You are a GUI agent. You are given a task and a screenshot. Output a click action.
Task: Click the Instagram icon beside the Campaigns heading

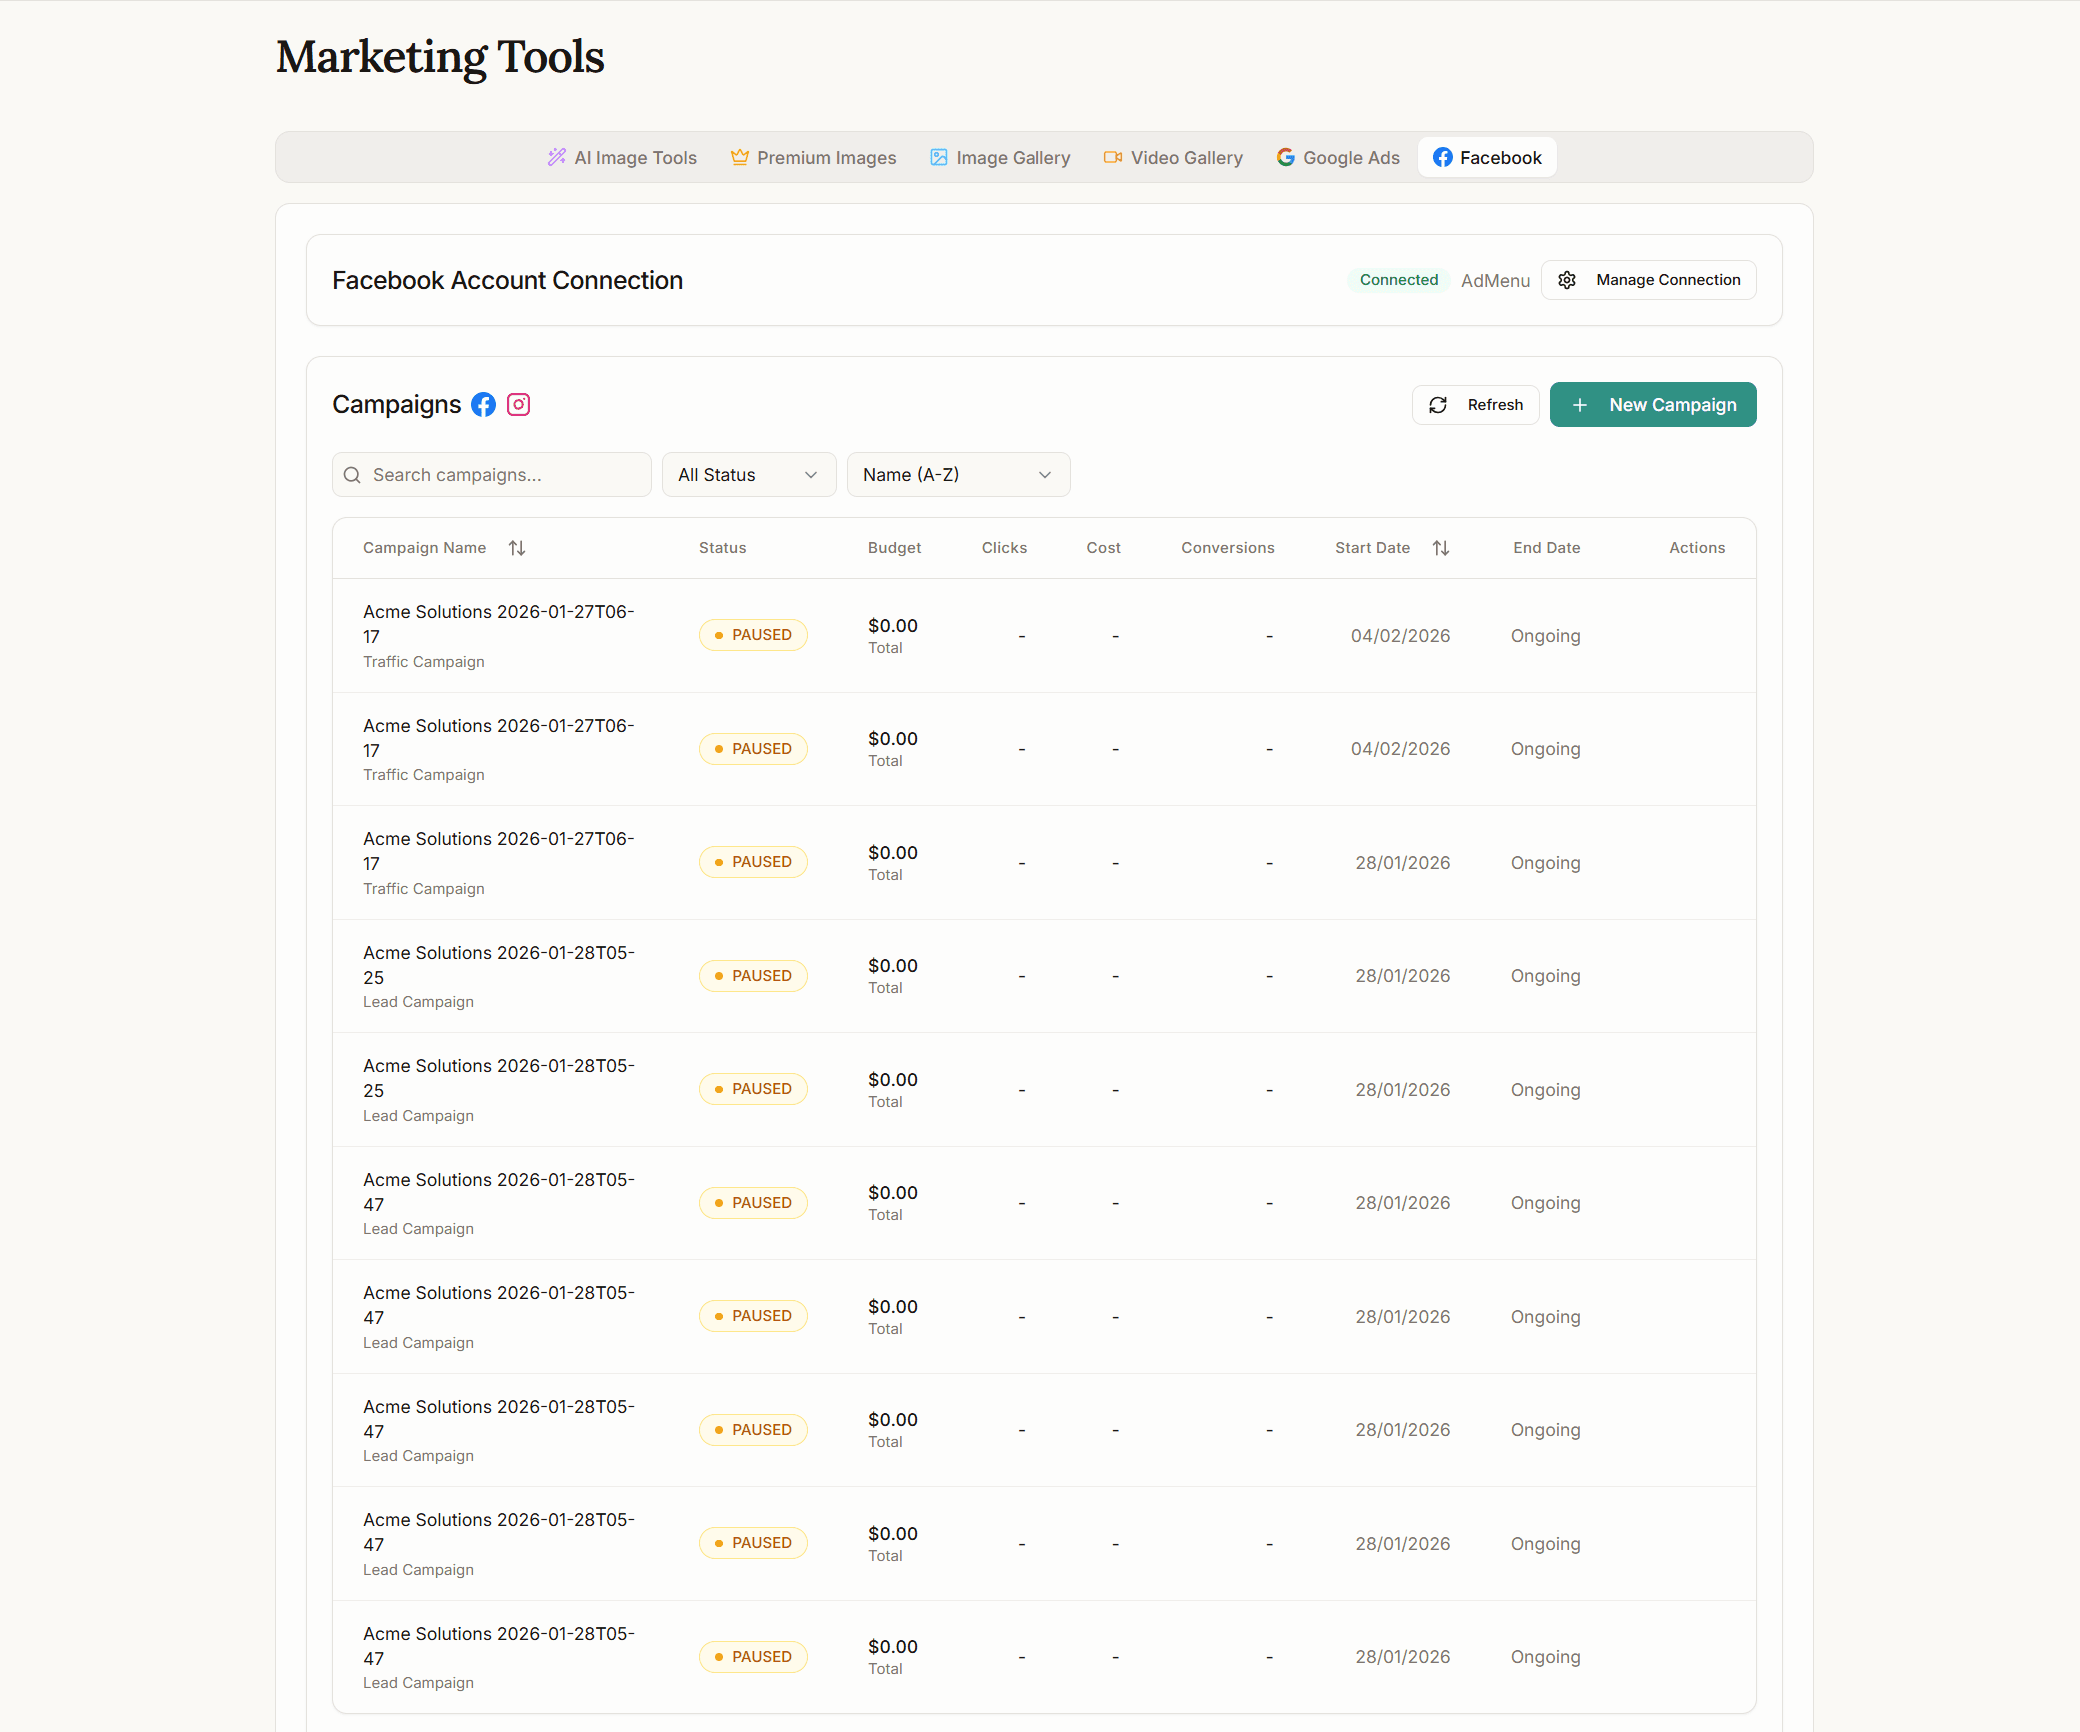(x=518, y=404)
